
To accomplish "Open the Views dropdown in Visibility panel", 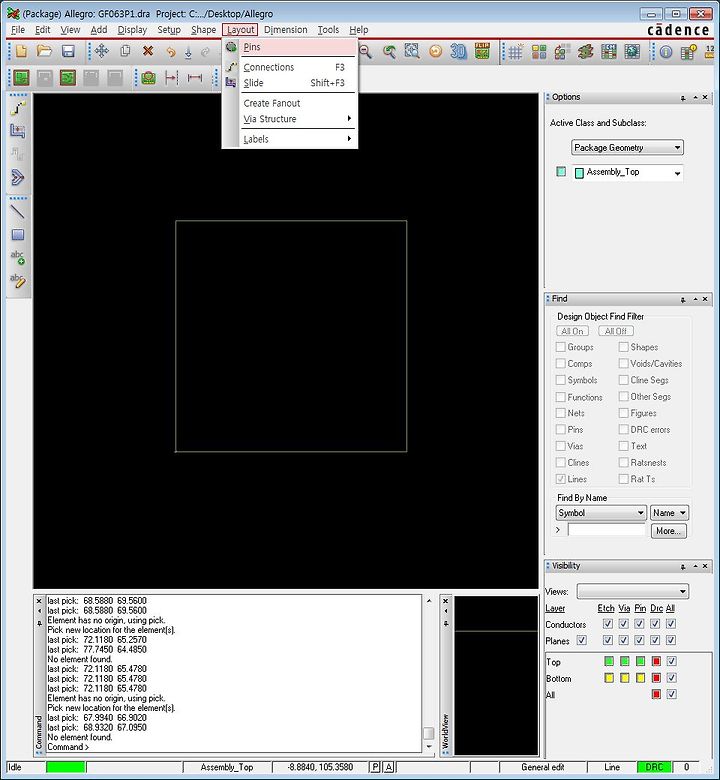I will 633,591.
